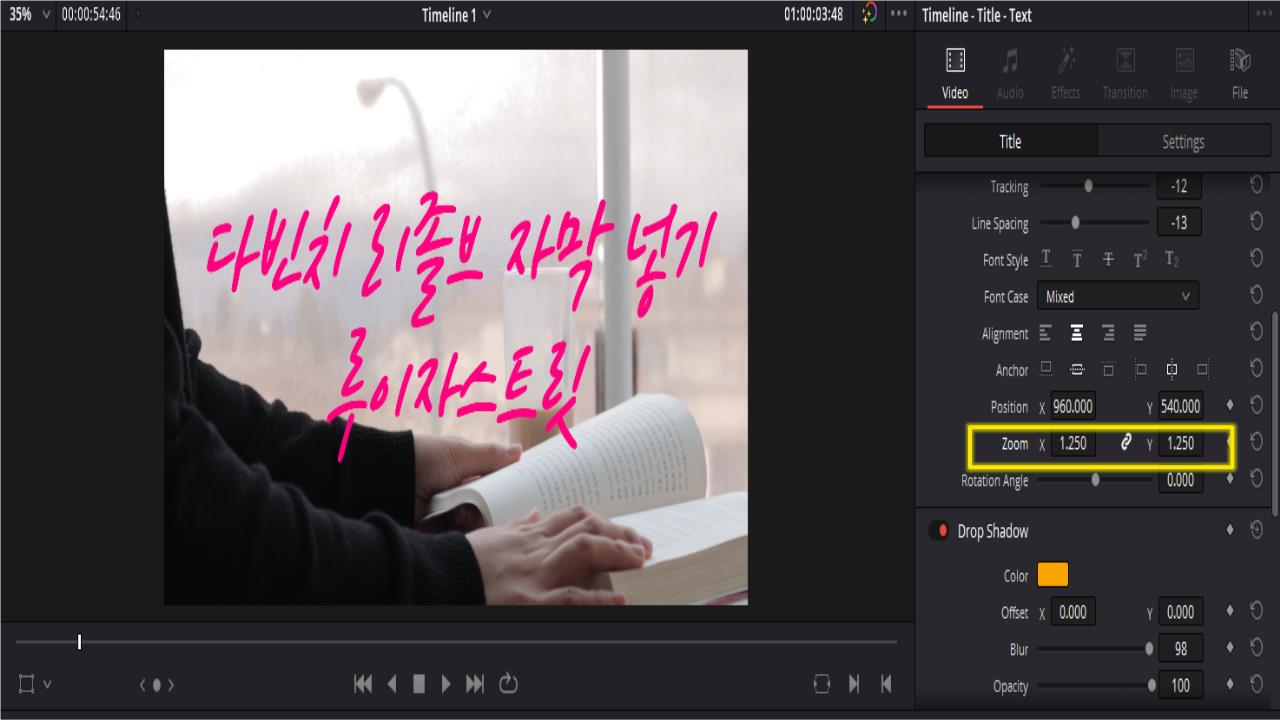Open the 35% viewer zoom dropdown
This screenshot has width=1280, height=720.
click(x=30, y=15)
